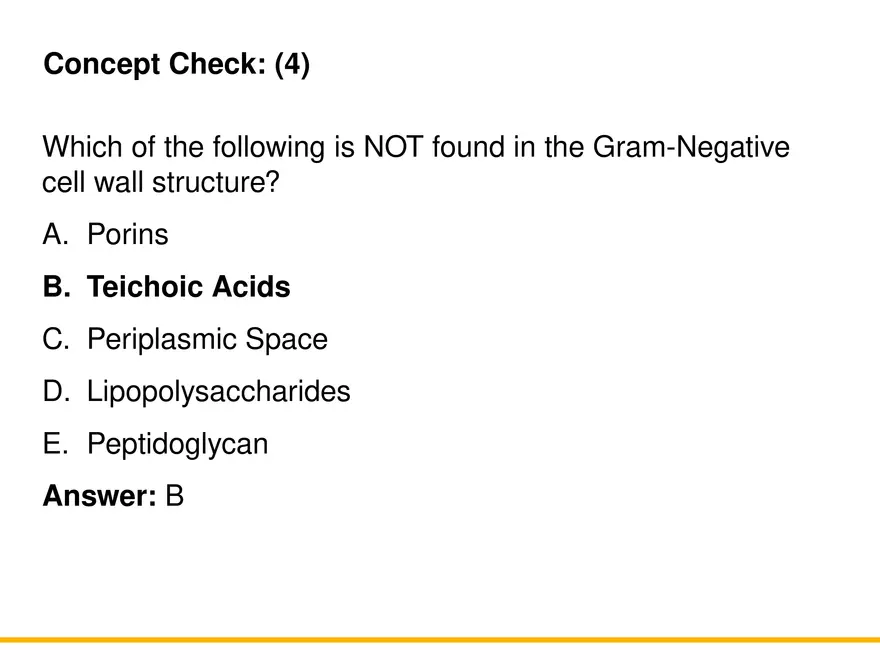This screenshot has width=880, height=660.
Task: Choose the 'Porins' answer option
Action: tap(128, 235)
